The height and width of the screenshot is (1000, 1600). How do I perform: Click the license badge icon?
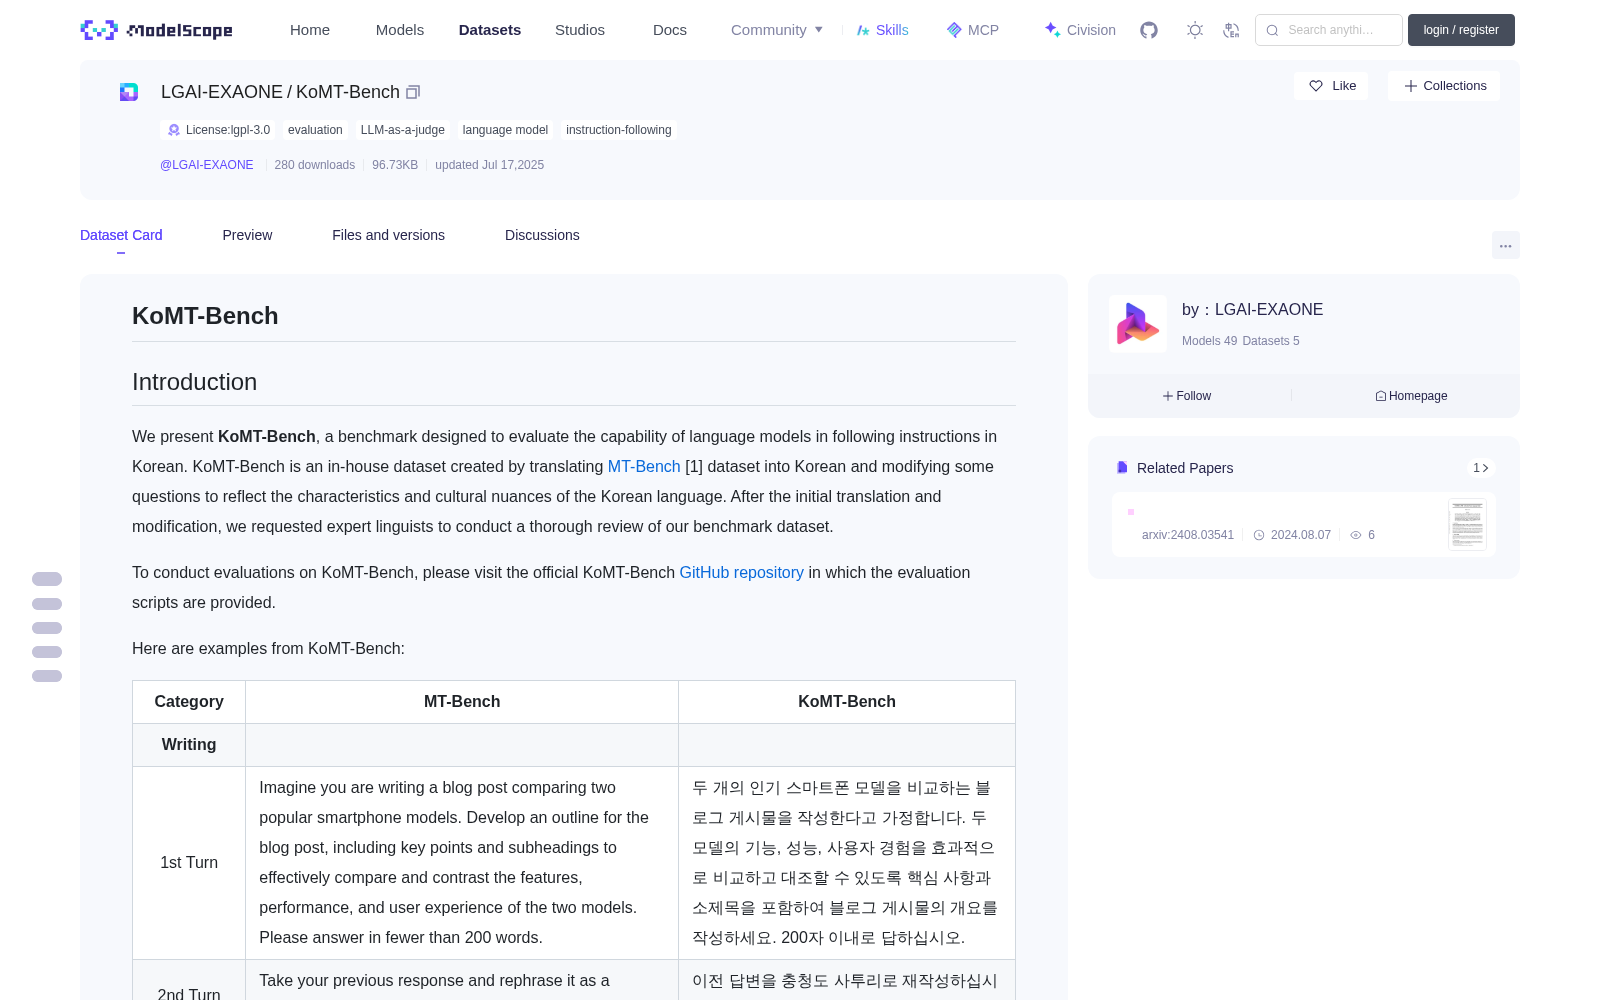click(x=174, y=130)
